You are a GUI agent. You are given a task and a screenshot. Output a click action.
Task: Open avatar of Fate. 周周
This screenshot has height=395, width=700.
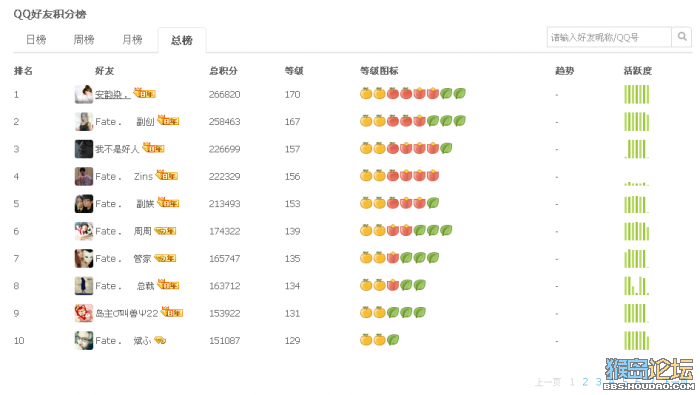tap(84, 231)
